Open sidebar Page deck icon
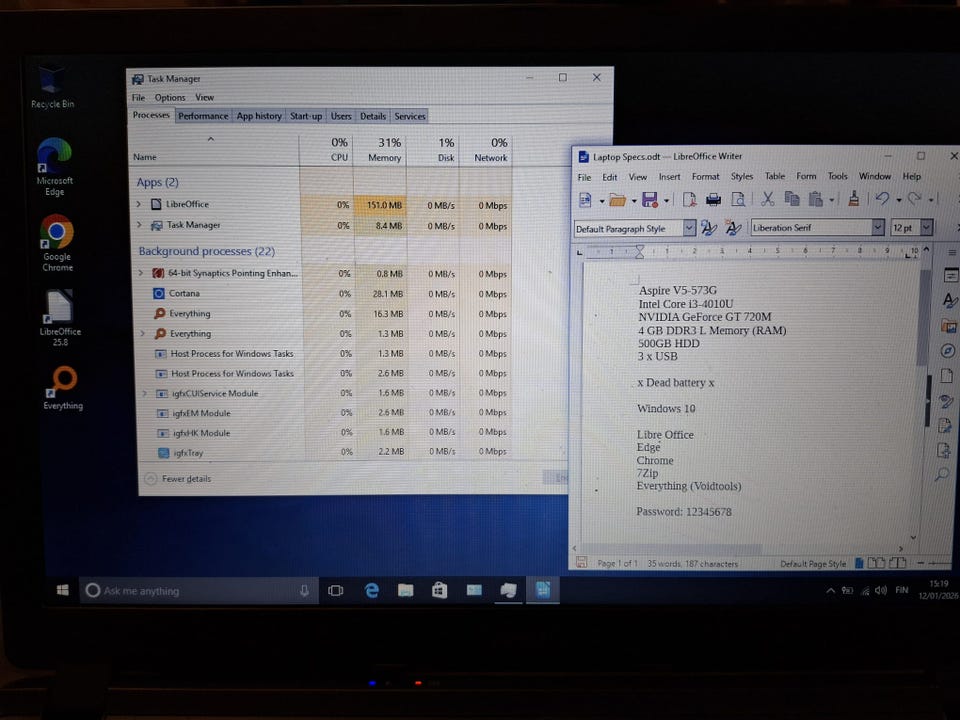 tap(947, 375)
